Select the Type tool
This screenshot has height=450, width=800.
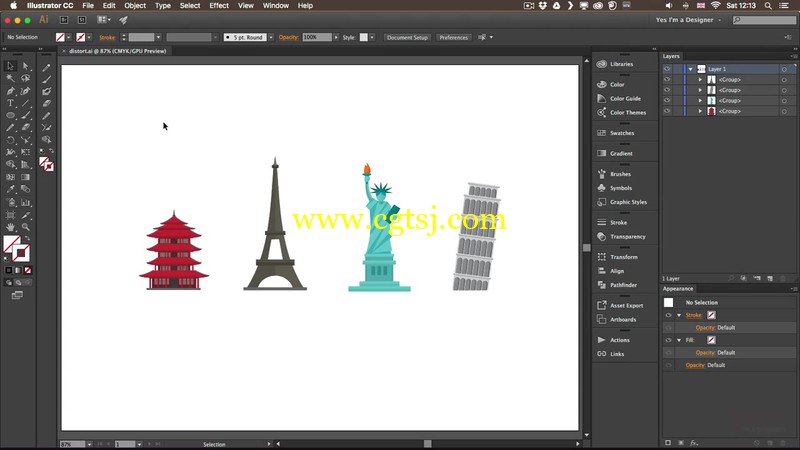[x=10, y=103]
